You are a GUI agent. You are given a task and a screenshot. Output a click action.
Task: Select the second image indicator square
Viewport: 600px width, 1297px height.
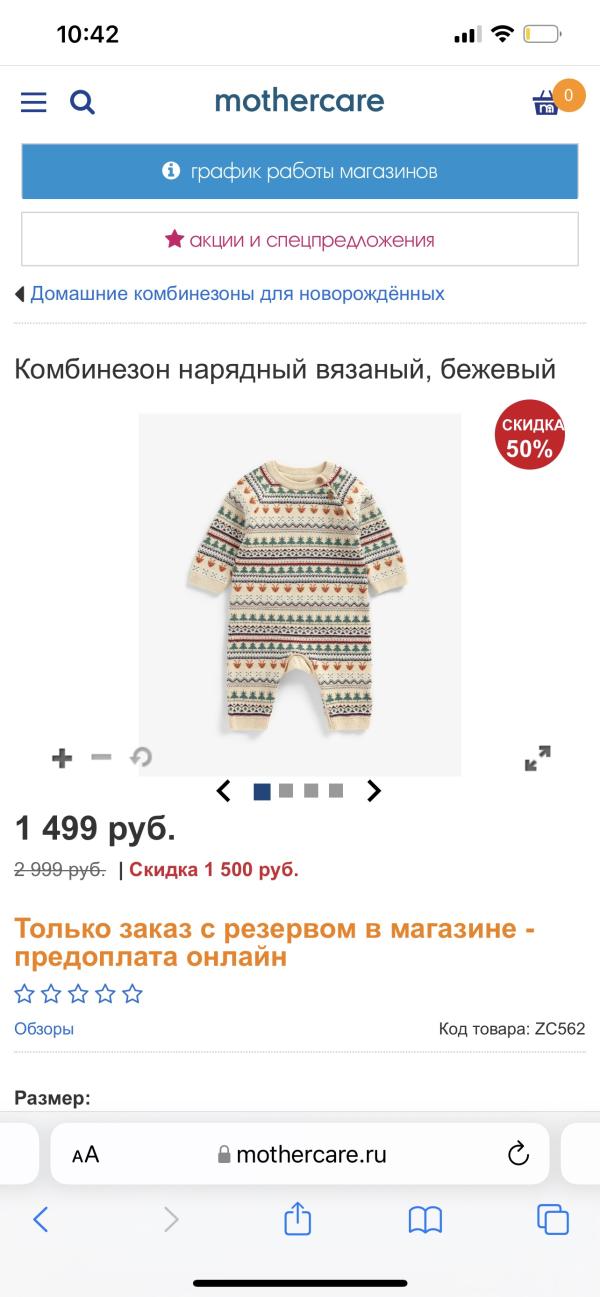coord(286,791)
